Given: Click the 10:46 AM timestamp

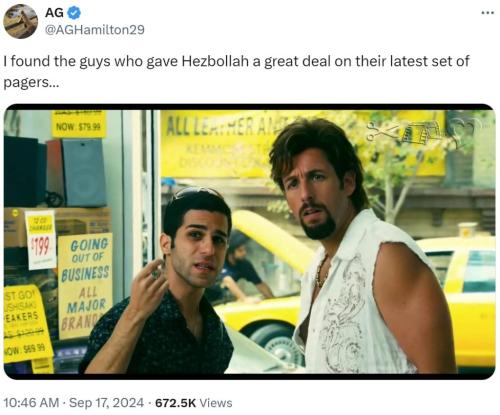Looking at the screenshot, I should tap(31, 403).
